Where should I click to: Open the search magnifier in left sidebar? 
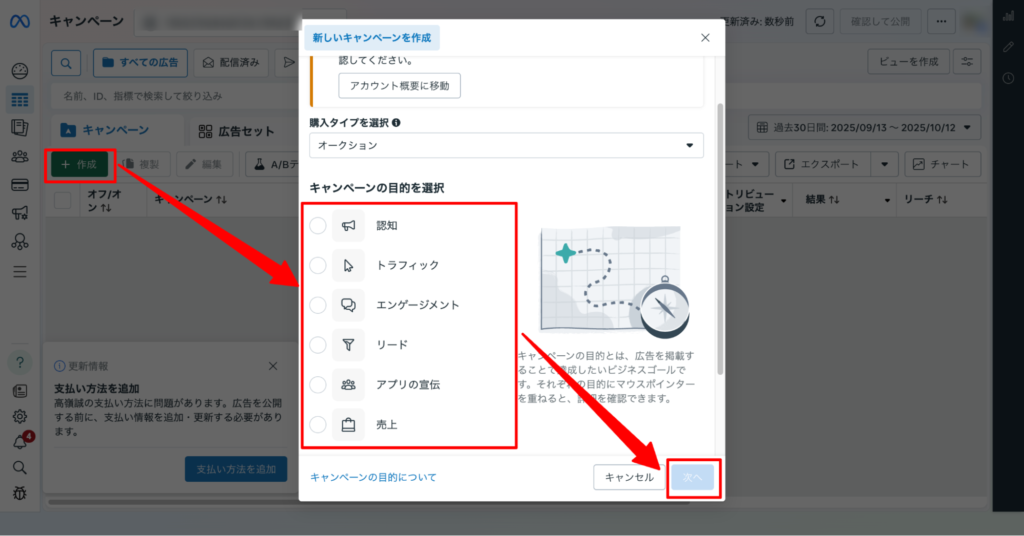[19, 467]
